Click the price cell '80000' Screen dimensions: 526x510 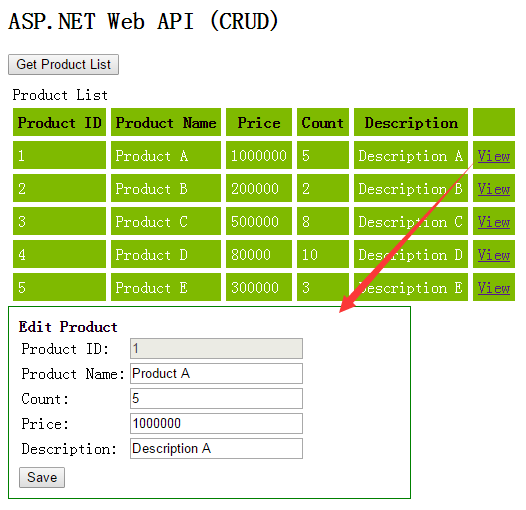click(x=259, y=254)
